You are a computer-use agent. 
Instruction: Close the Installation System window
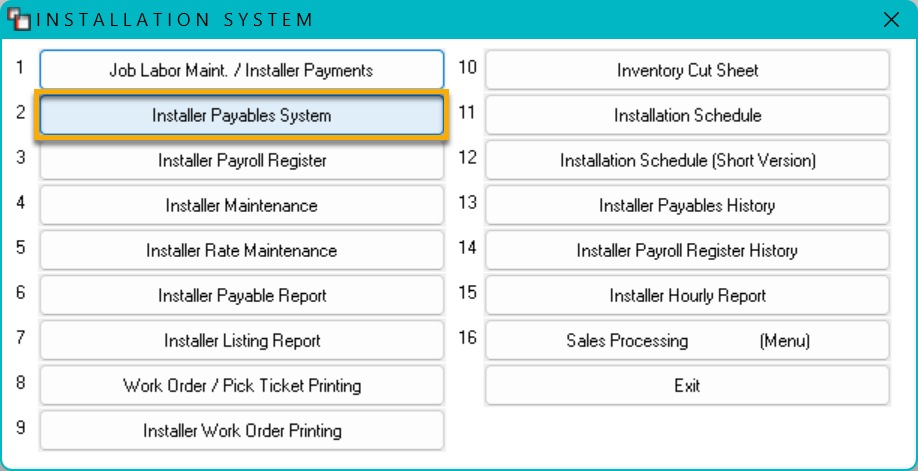point(891,20)
